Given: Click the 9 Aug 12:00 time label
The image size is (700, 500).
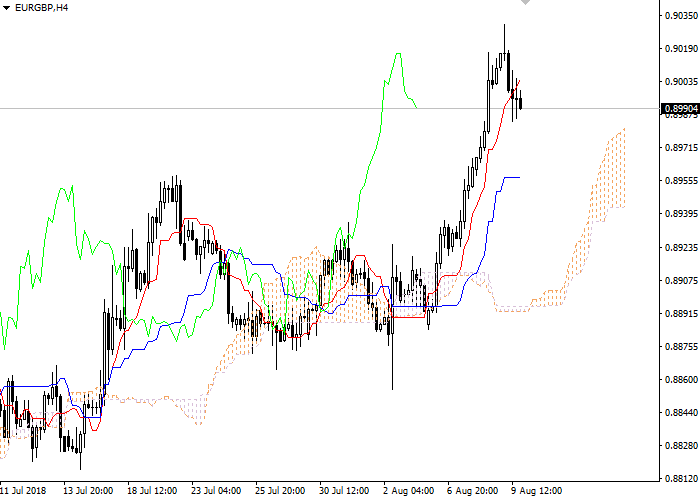Looking at the screenshot, I should [537, 491].
